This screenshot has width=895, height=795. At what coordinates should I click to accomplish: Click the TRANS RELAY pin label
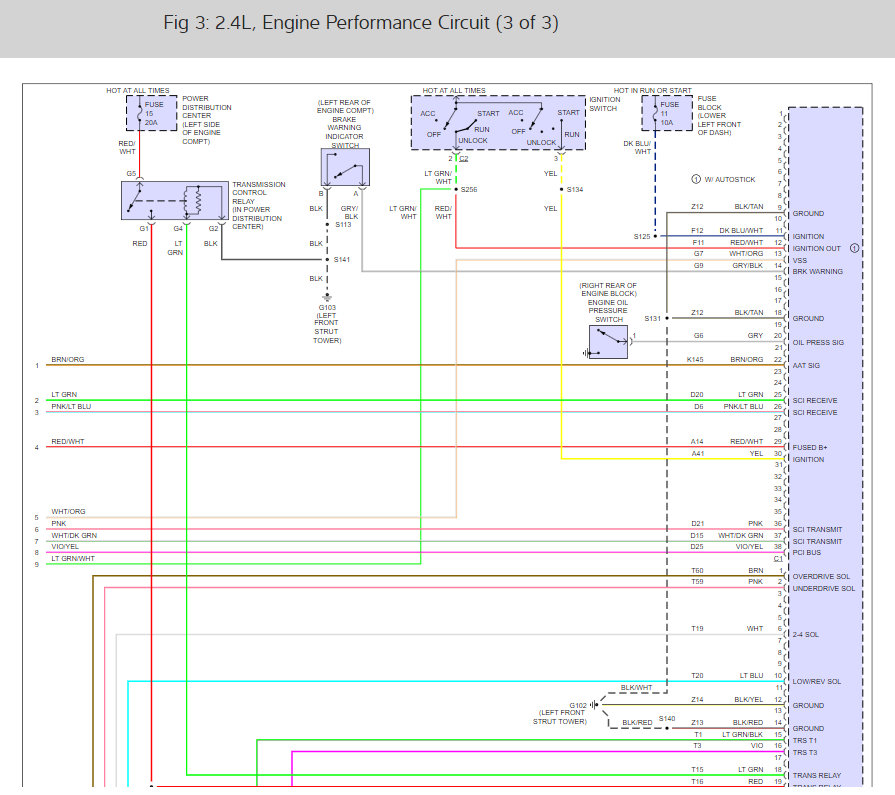click(x=817, y=776)
